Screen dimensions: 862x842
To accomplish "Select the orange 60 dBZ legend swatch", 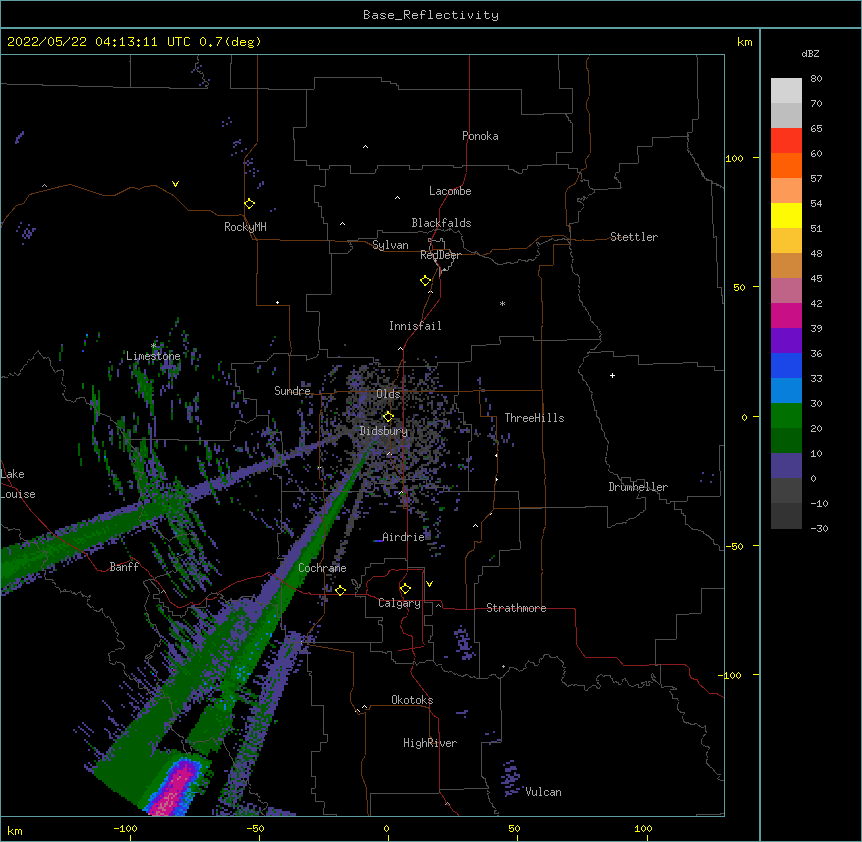I will point(786,165).
